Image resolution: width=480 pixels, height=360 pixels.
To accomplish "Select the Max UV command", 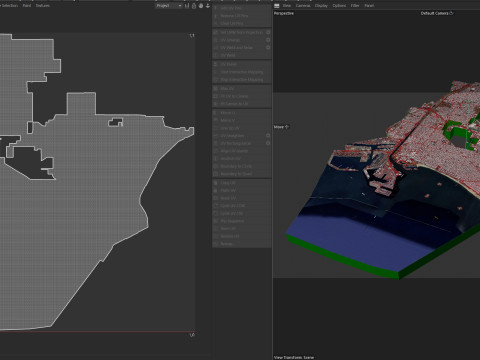I will coord(242,89).
